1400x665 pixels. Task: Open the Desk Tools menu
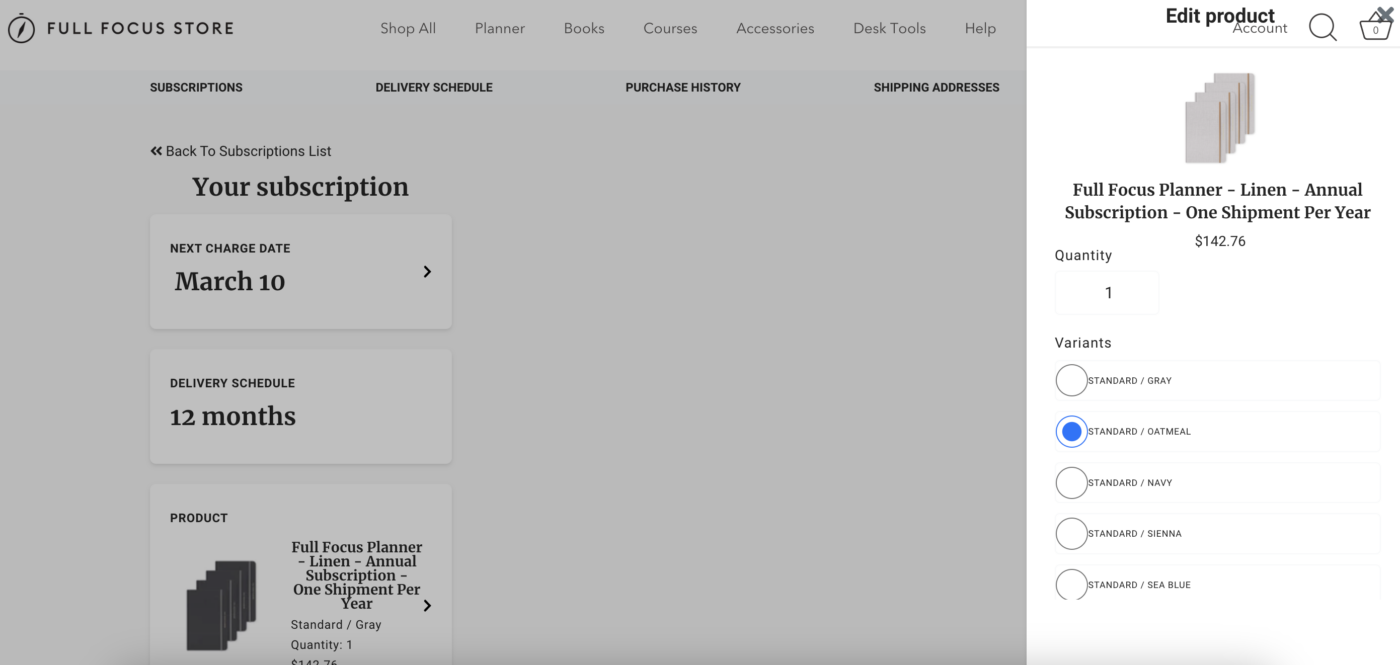tap(889, 28)
